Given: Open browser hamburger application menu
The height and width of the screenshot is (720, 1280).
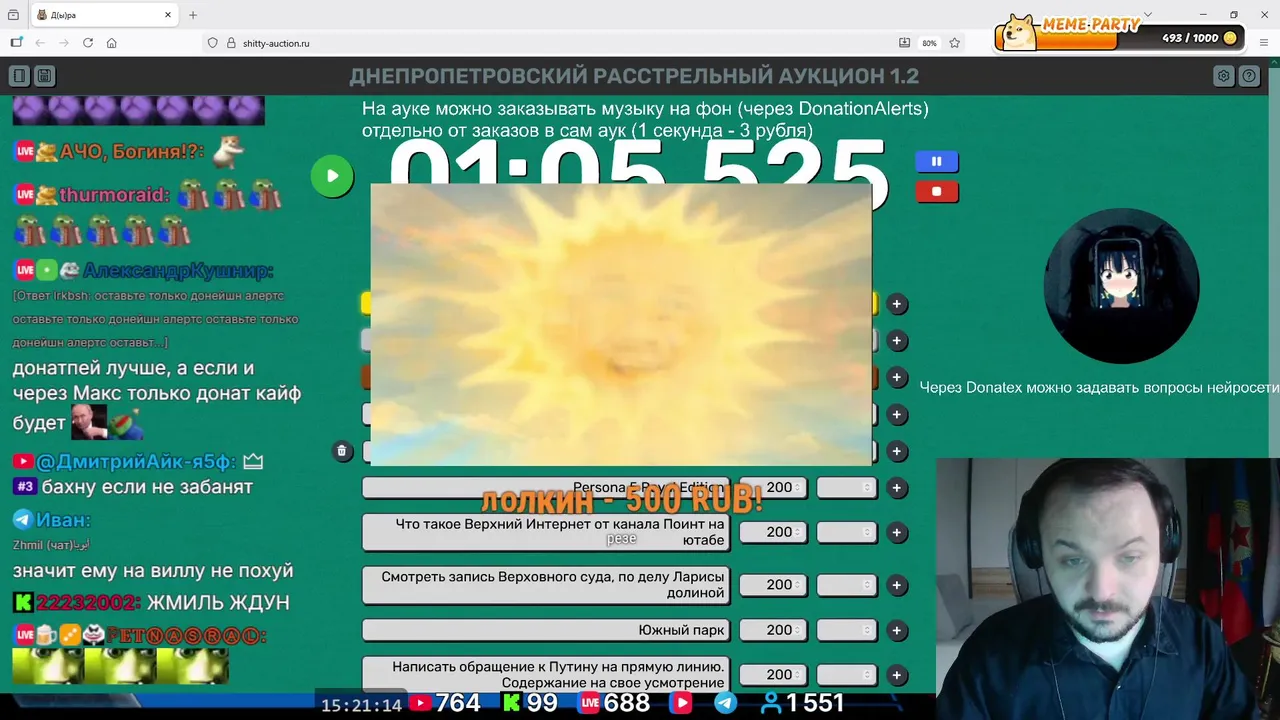Looking at the screenshot, I should pyautogui.click(x=1263, y=43).
